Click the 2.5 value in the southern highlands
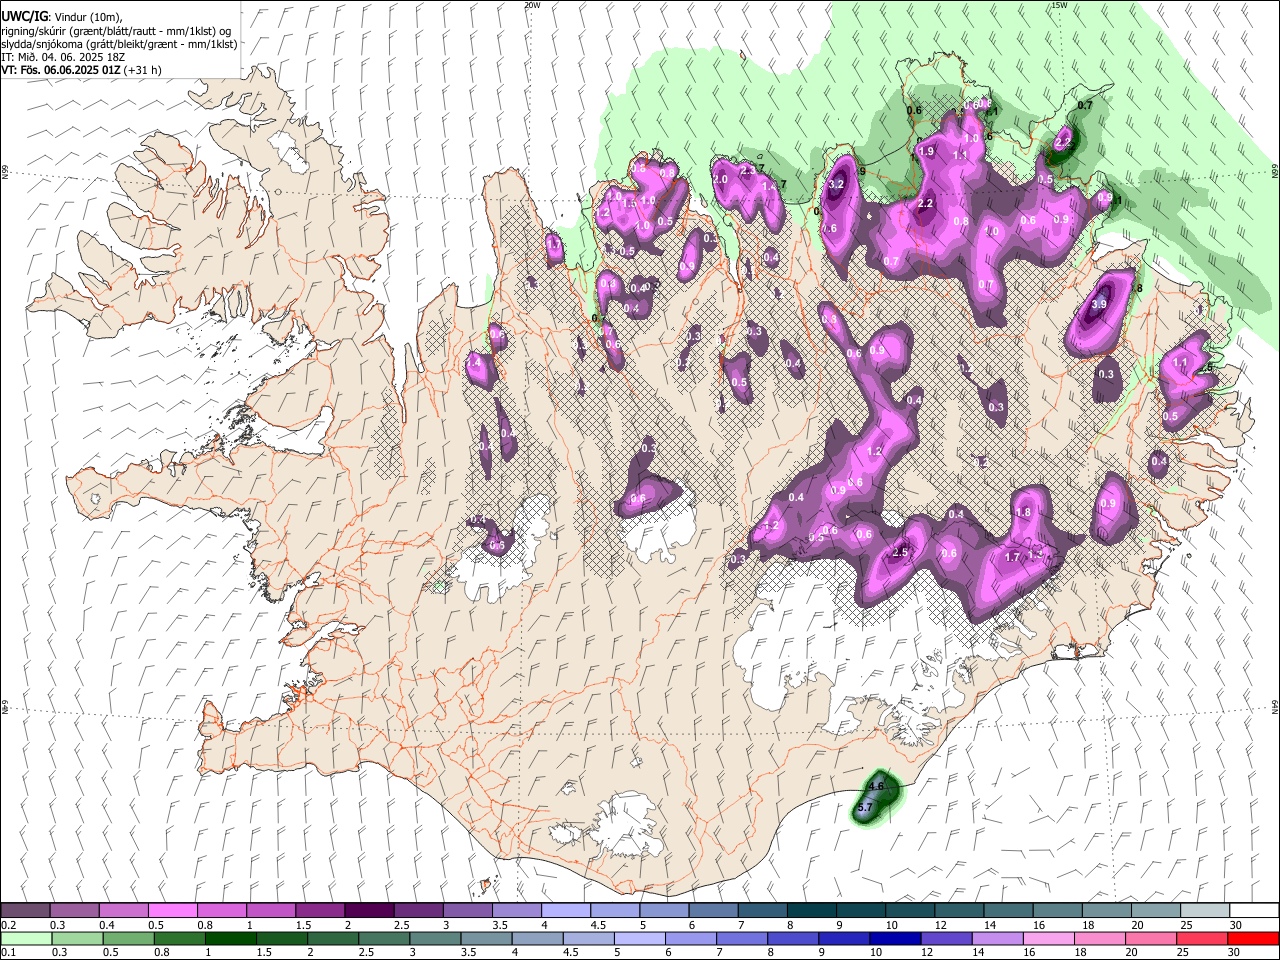This screenshot has height=960, width=1280. pos(900,552)
